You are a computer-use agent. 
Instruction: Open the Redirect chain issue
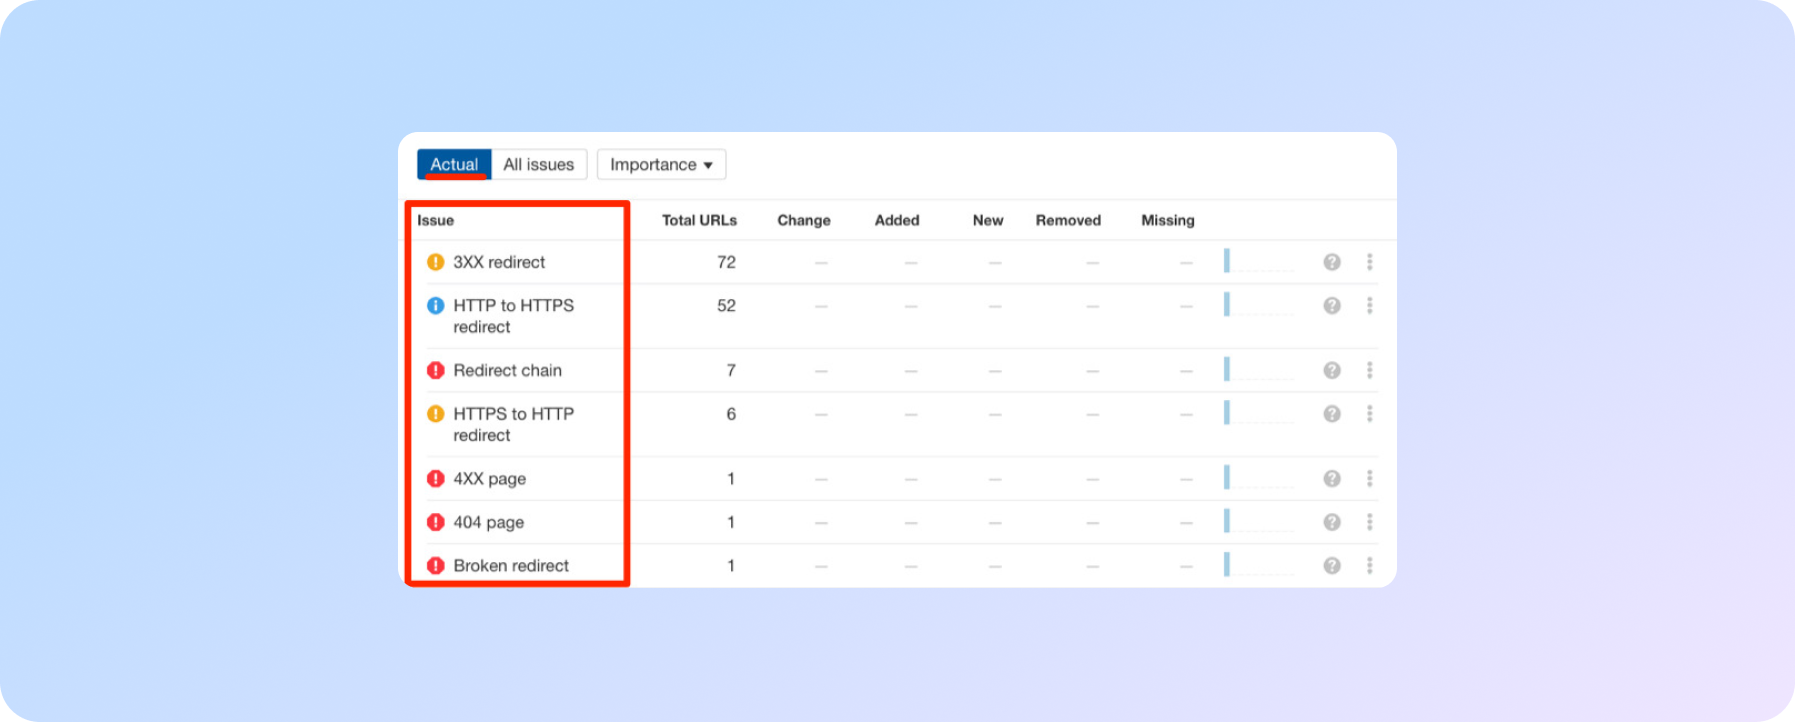pos(508,370)
